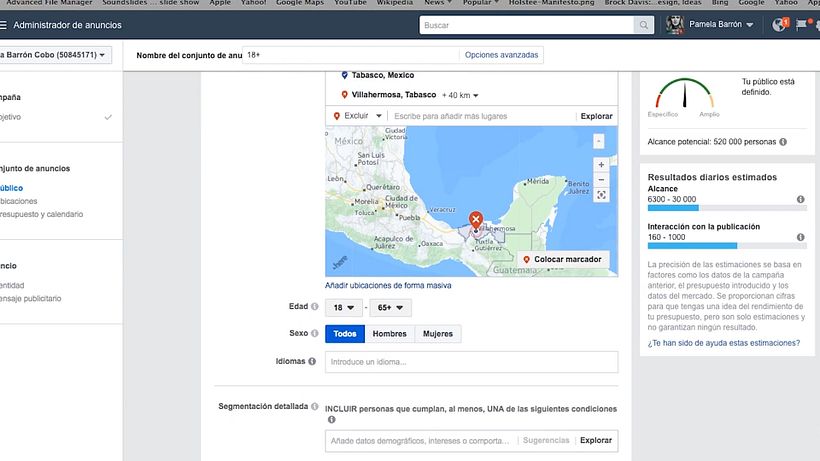Click Sugerencias in detailed targeting field
Viewport: 820px width, 461px height.
[546, 441]
